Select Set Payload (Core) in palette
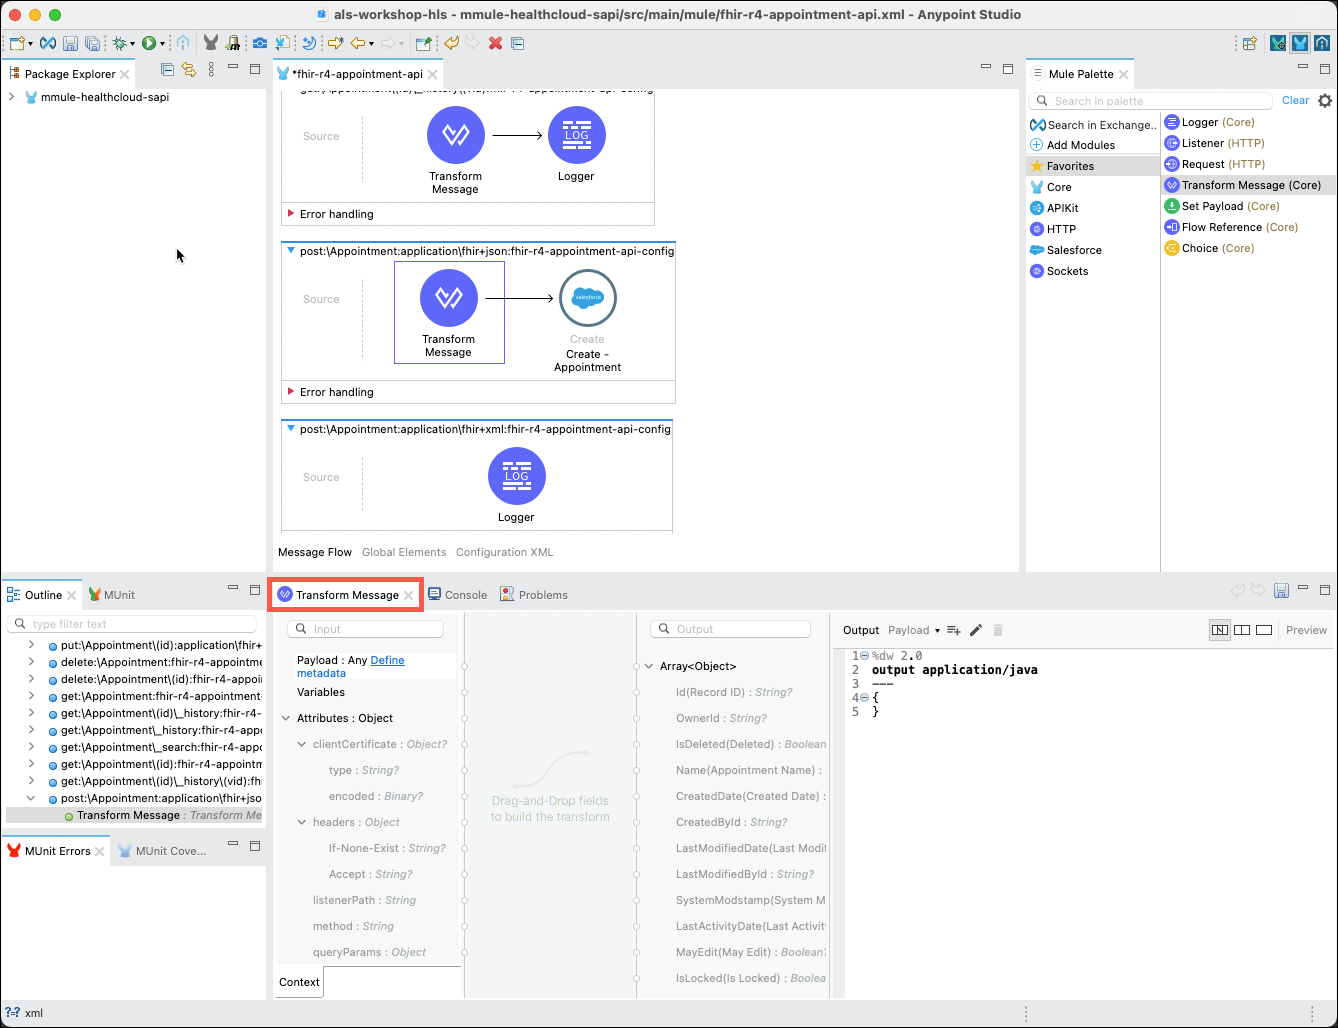This screenshot has height=1028, width=1338. click(x=1222, y=206)
